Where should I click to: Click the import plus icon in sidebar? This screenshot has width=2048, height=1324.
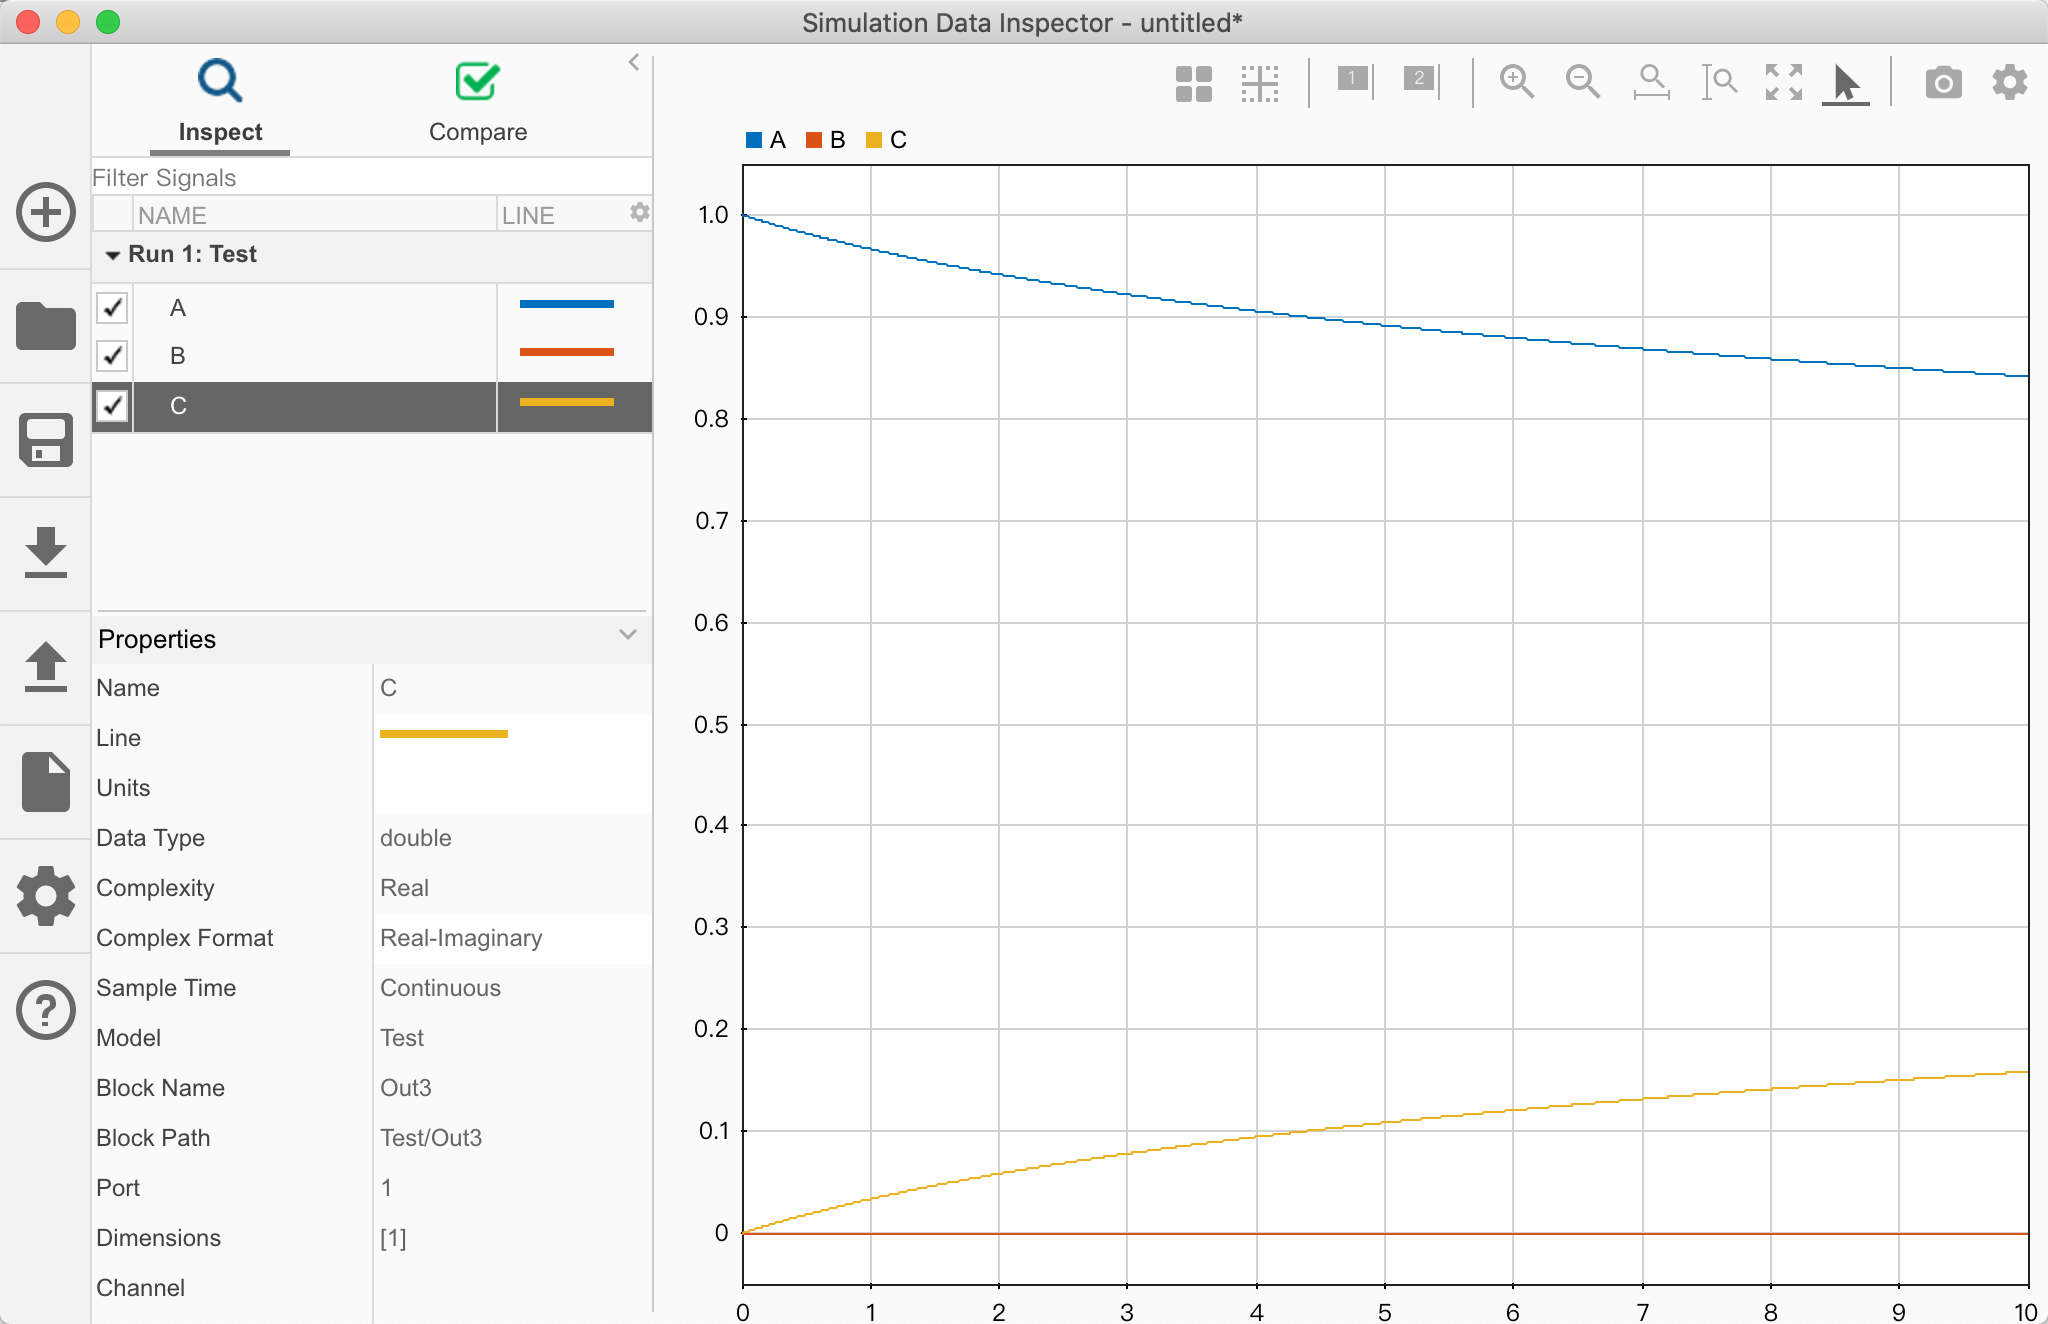point(46,212)
